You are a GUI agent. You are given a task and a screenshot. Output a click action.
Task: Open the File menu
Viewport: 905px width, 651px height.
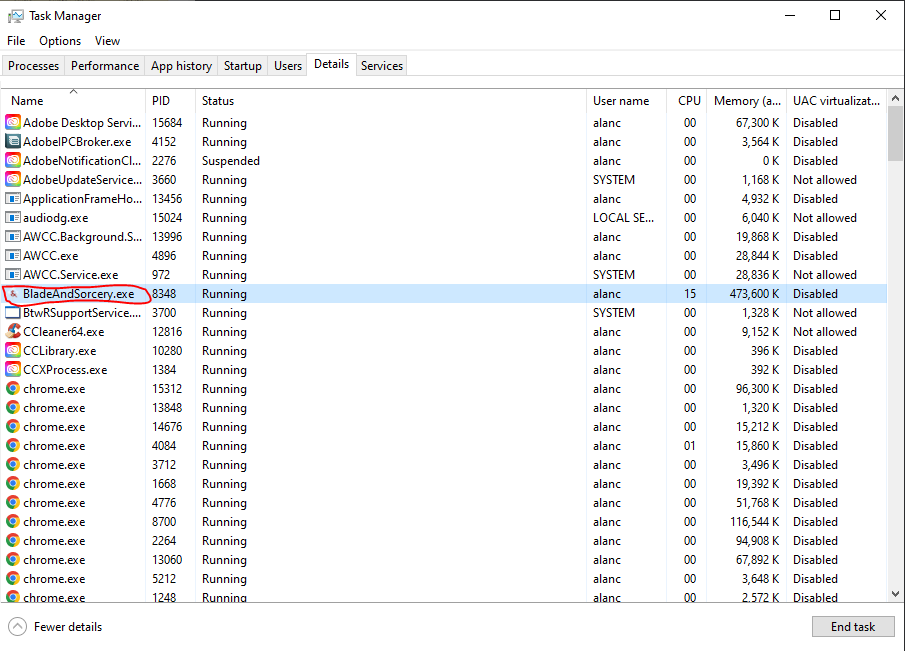click(16, 41)
